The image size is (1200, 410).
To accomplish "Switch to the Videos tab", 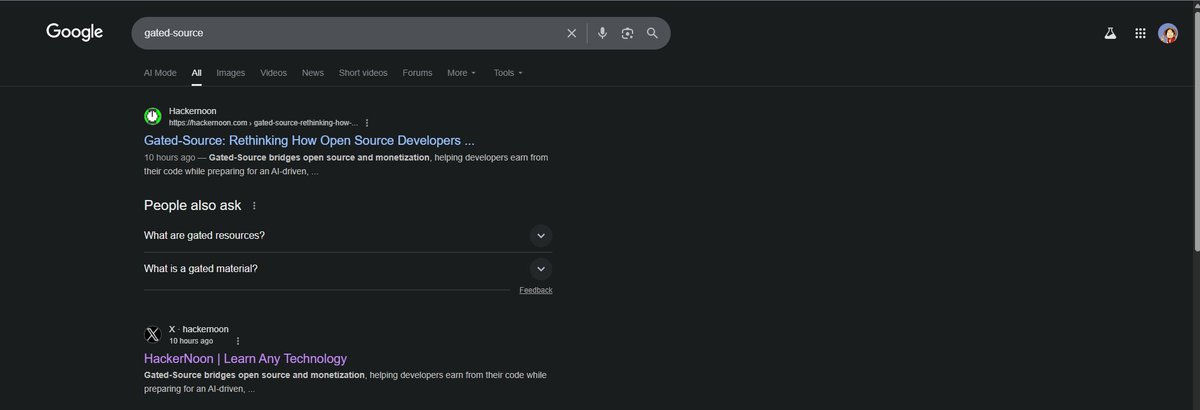I will (274, 73).
